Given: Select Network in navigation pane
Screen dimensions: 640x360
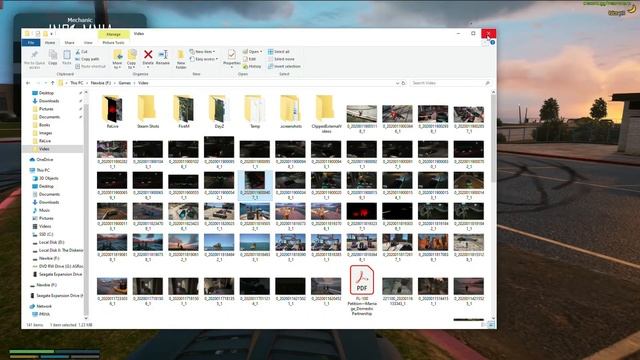Looking at the screenshot, I should click(44, 306).
